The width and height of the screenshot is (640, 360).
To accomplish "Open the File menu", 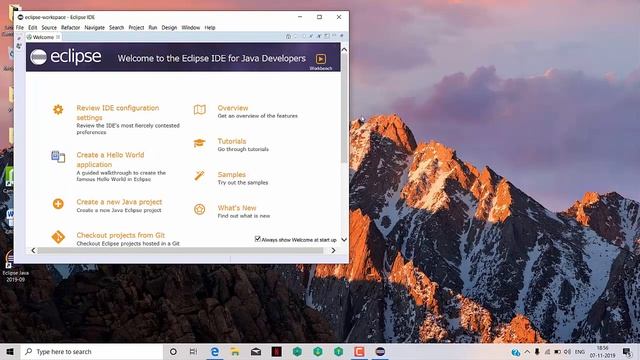I will pyautogui.click(x=20, y=27).
